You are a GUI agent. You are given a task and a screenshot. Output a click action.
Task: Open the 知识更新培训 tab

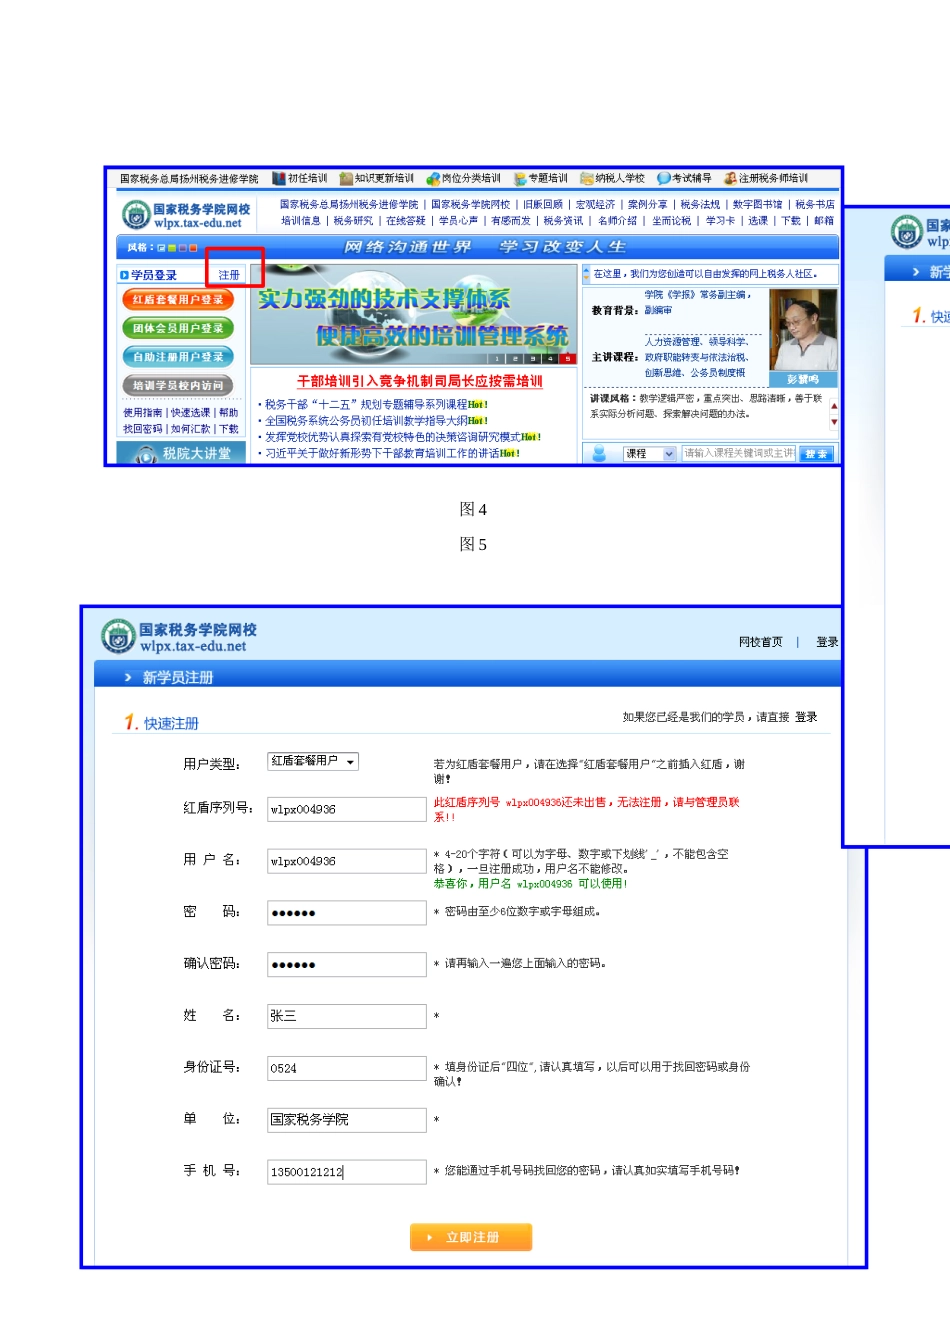[x=377, y=178]
